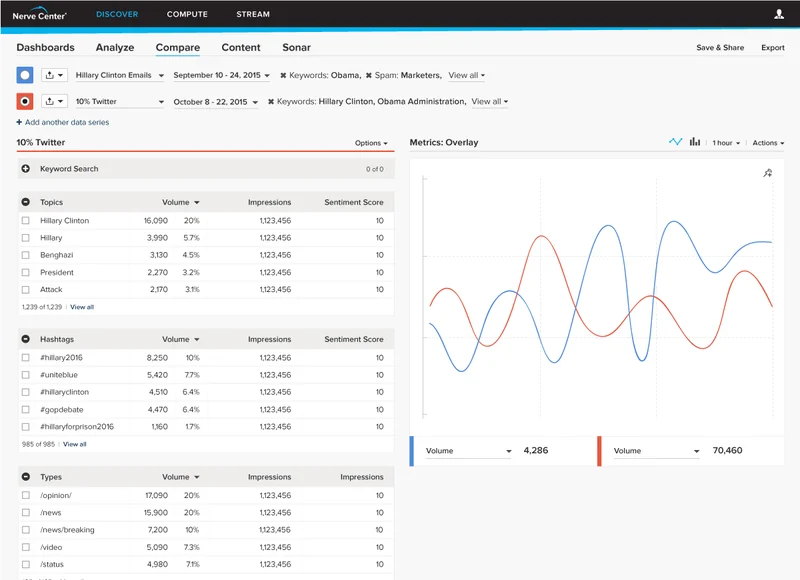Click the /video type text
This screenshot has height=580, width=800.
coord(51,547)
